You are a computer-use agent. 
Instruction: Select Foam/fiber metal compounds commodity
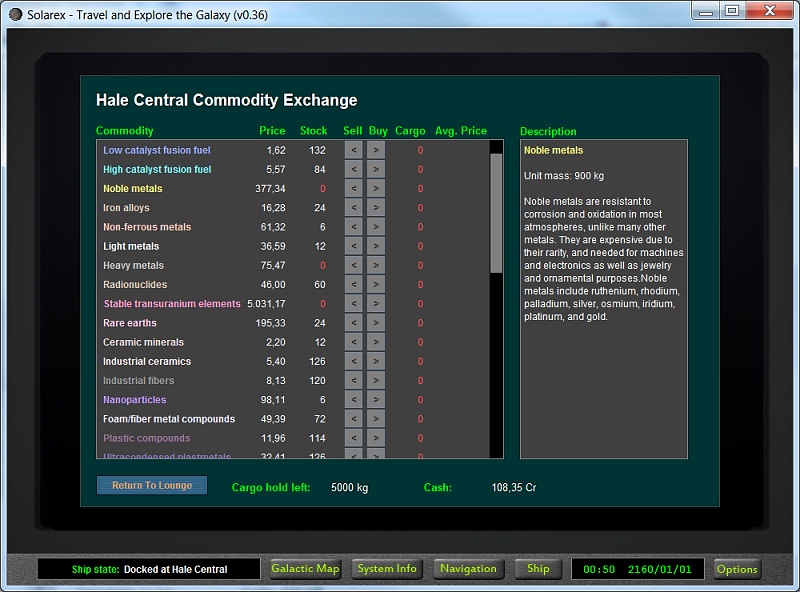click(x=169, y=419)
